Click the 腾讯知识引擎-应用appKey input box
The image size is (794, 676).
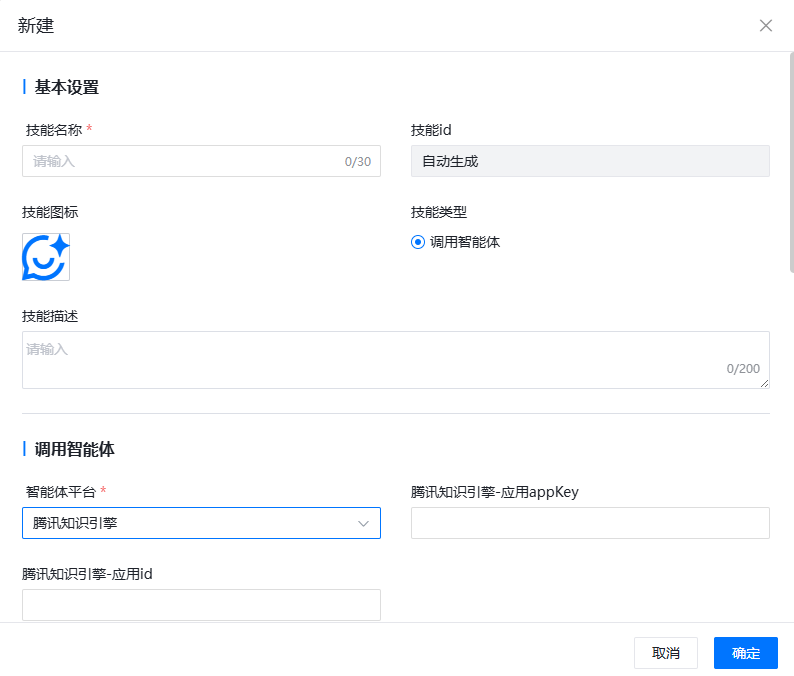pyautogui.click(x=590, y=523)
